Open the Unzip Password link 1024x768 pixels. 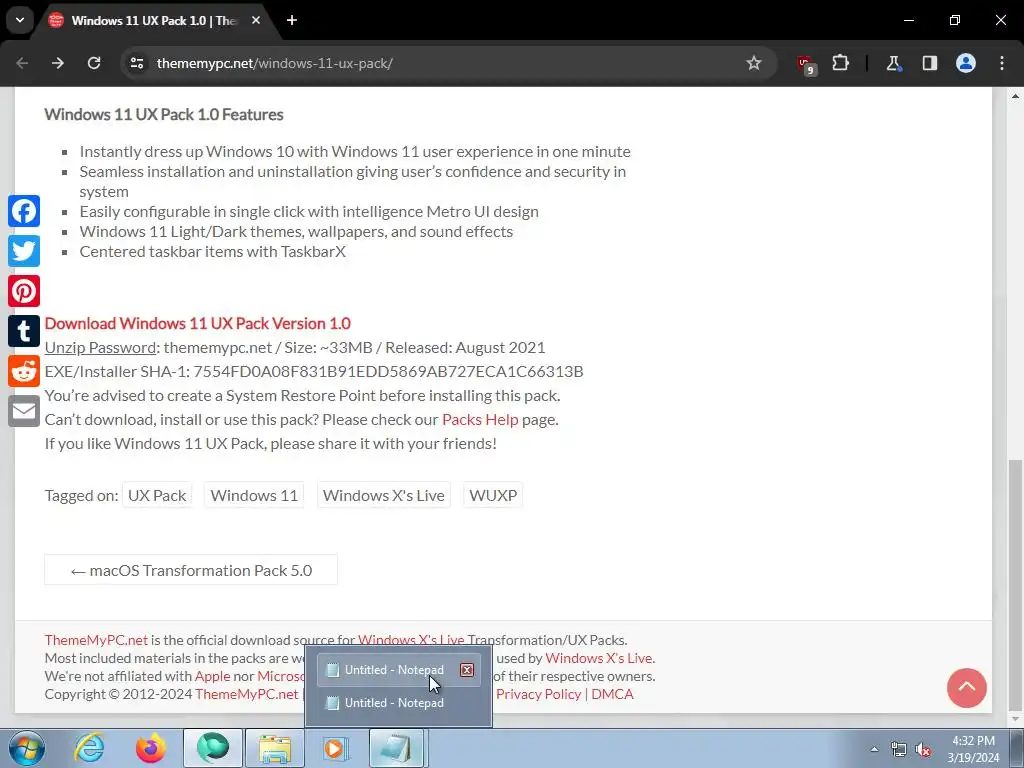click(x=100, y=347)
